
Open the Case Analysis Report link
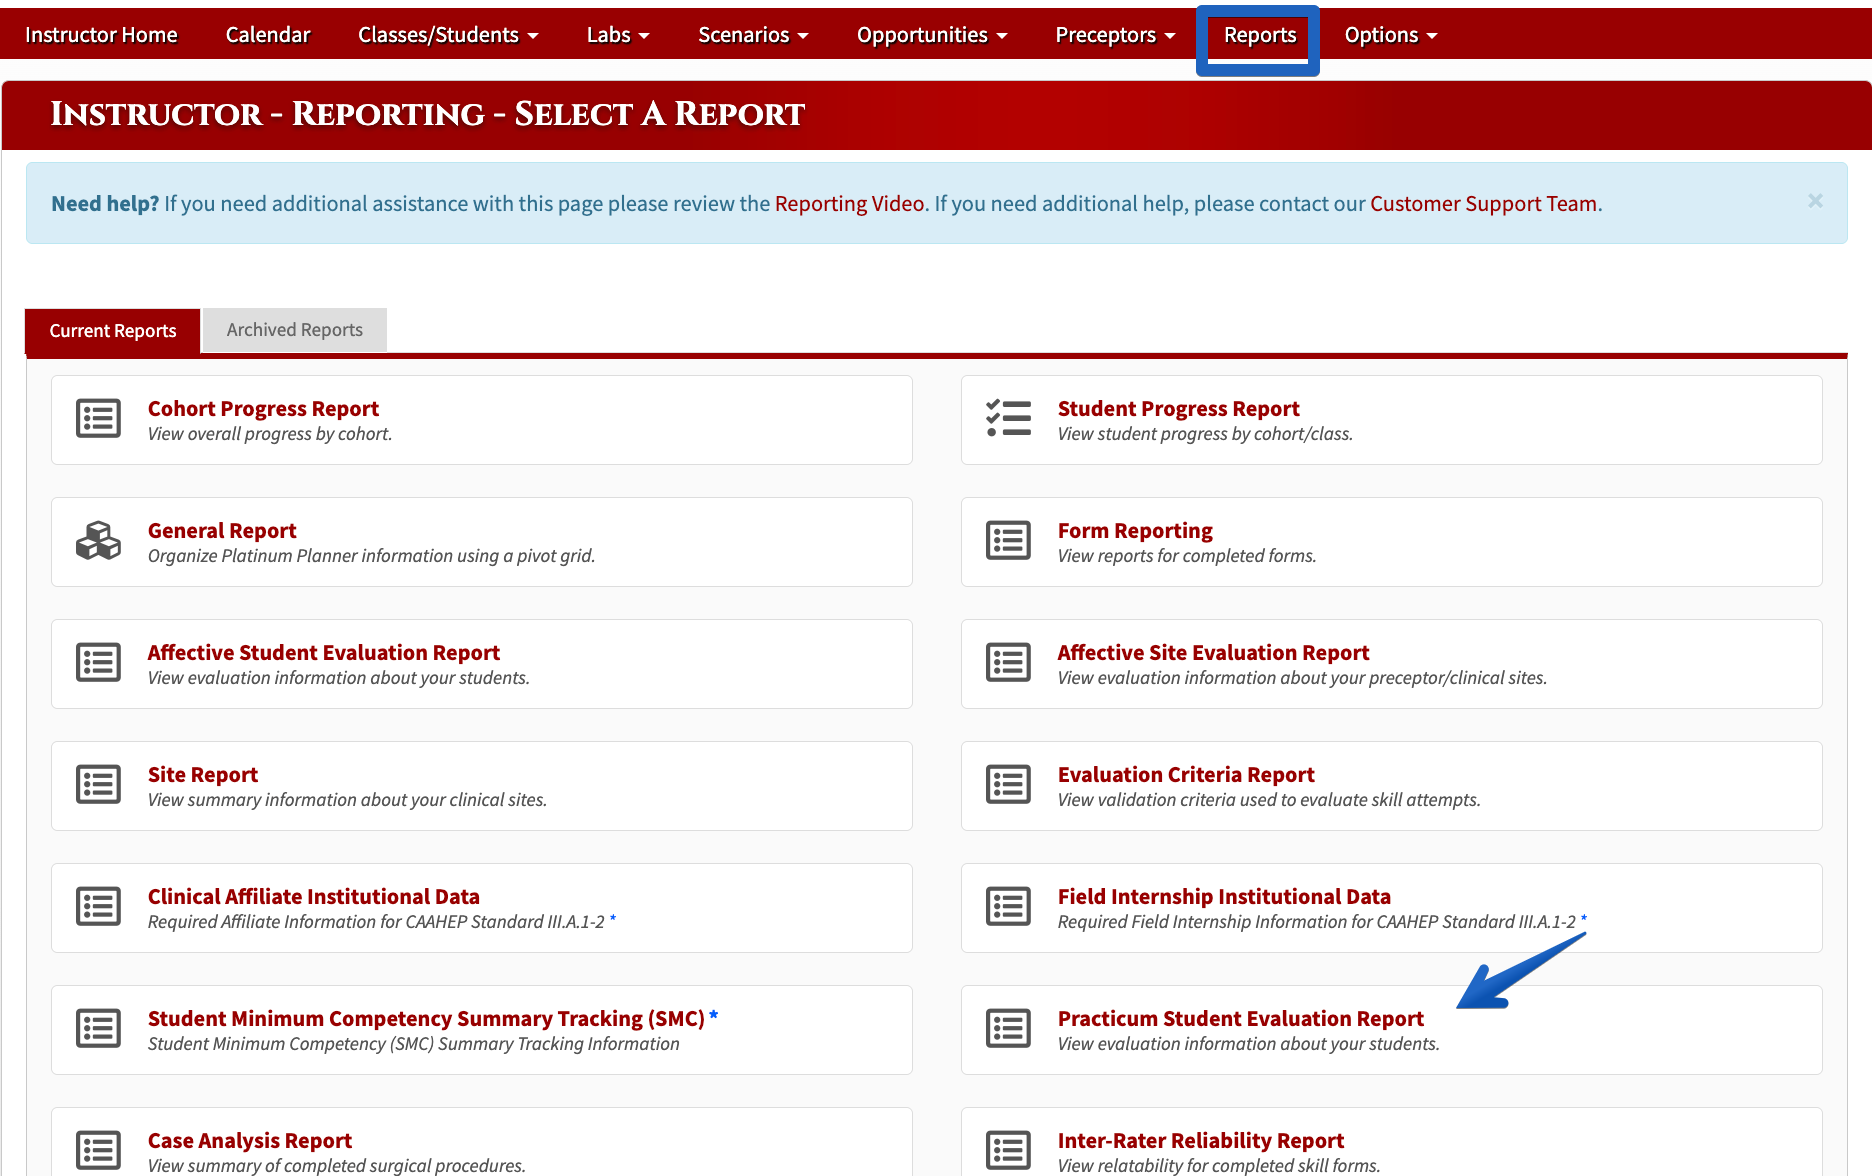point(250,1140)
